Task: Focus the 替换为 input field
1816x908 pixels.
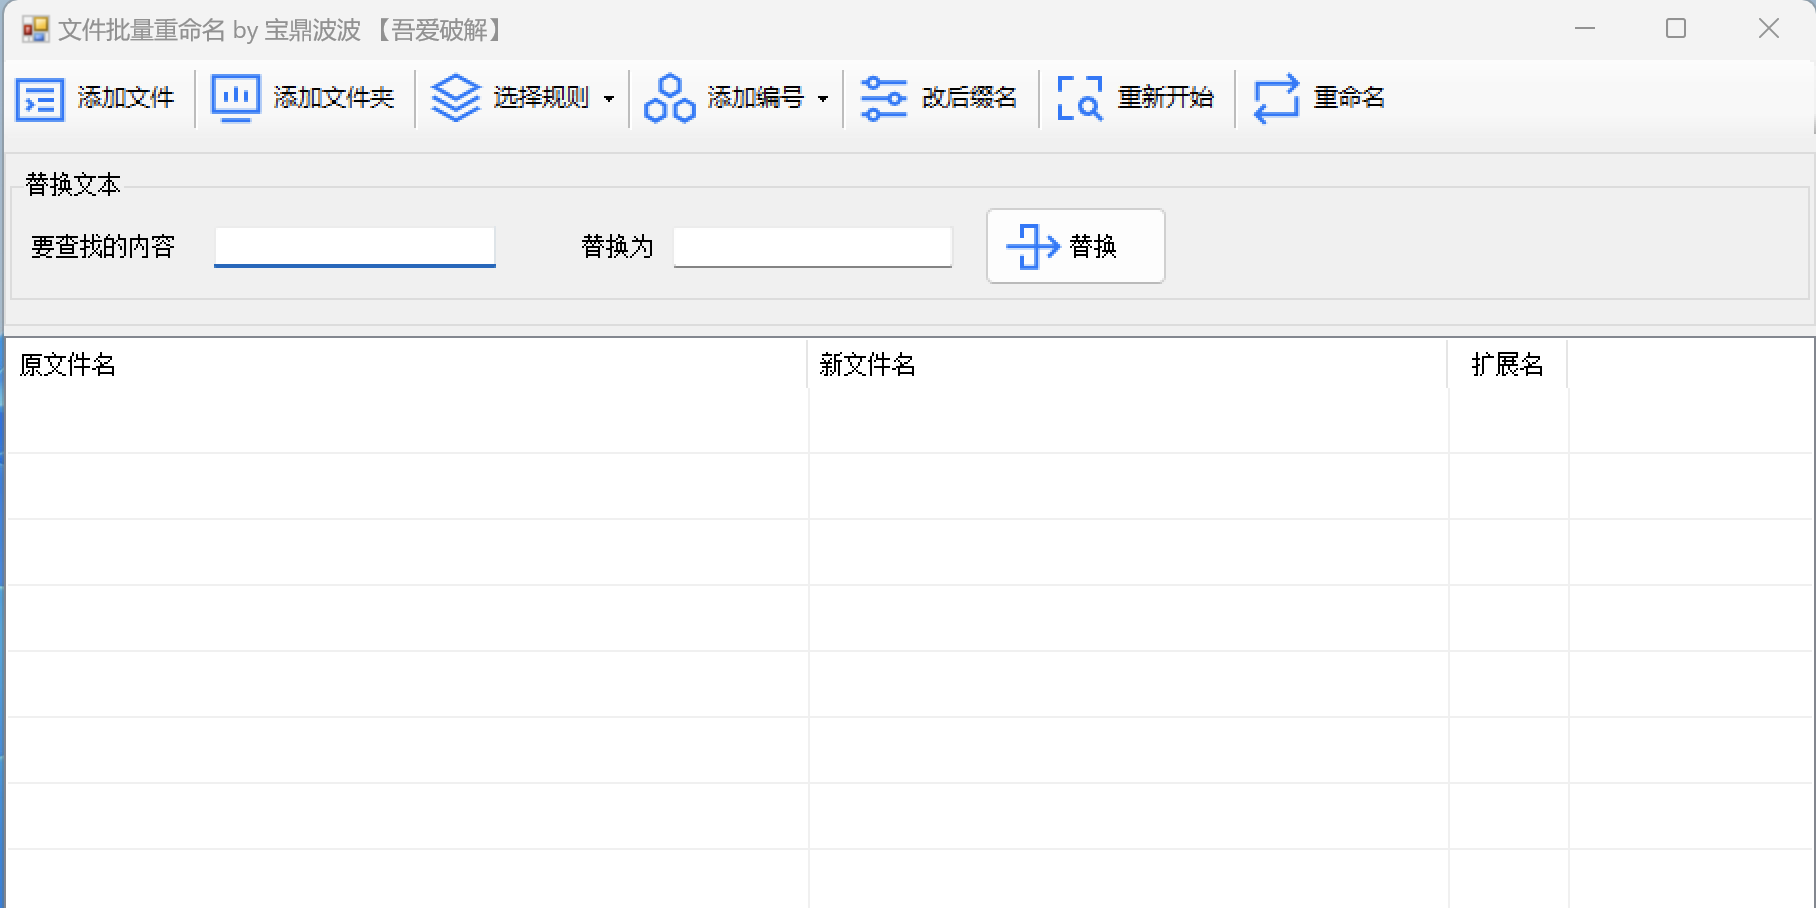Action: [x=813, y=247]
